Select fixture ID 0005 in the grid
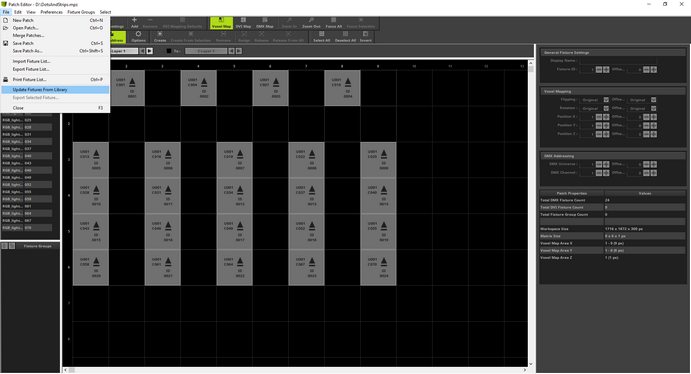 pos(91,160)
